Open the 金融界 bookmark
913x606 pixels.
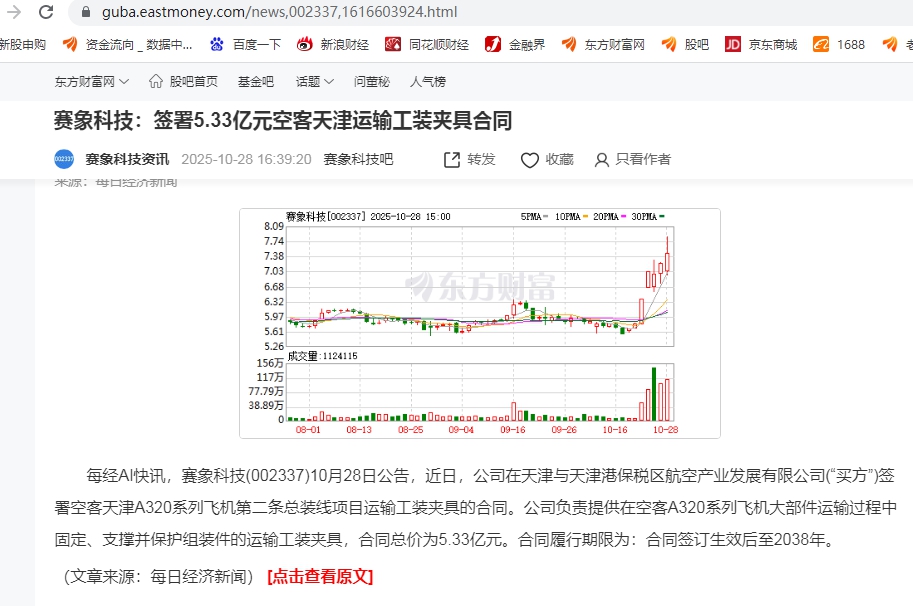[x=526, y=45]
